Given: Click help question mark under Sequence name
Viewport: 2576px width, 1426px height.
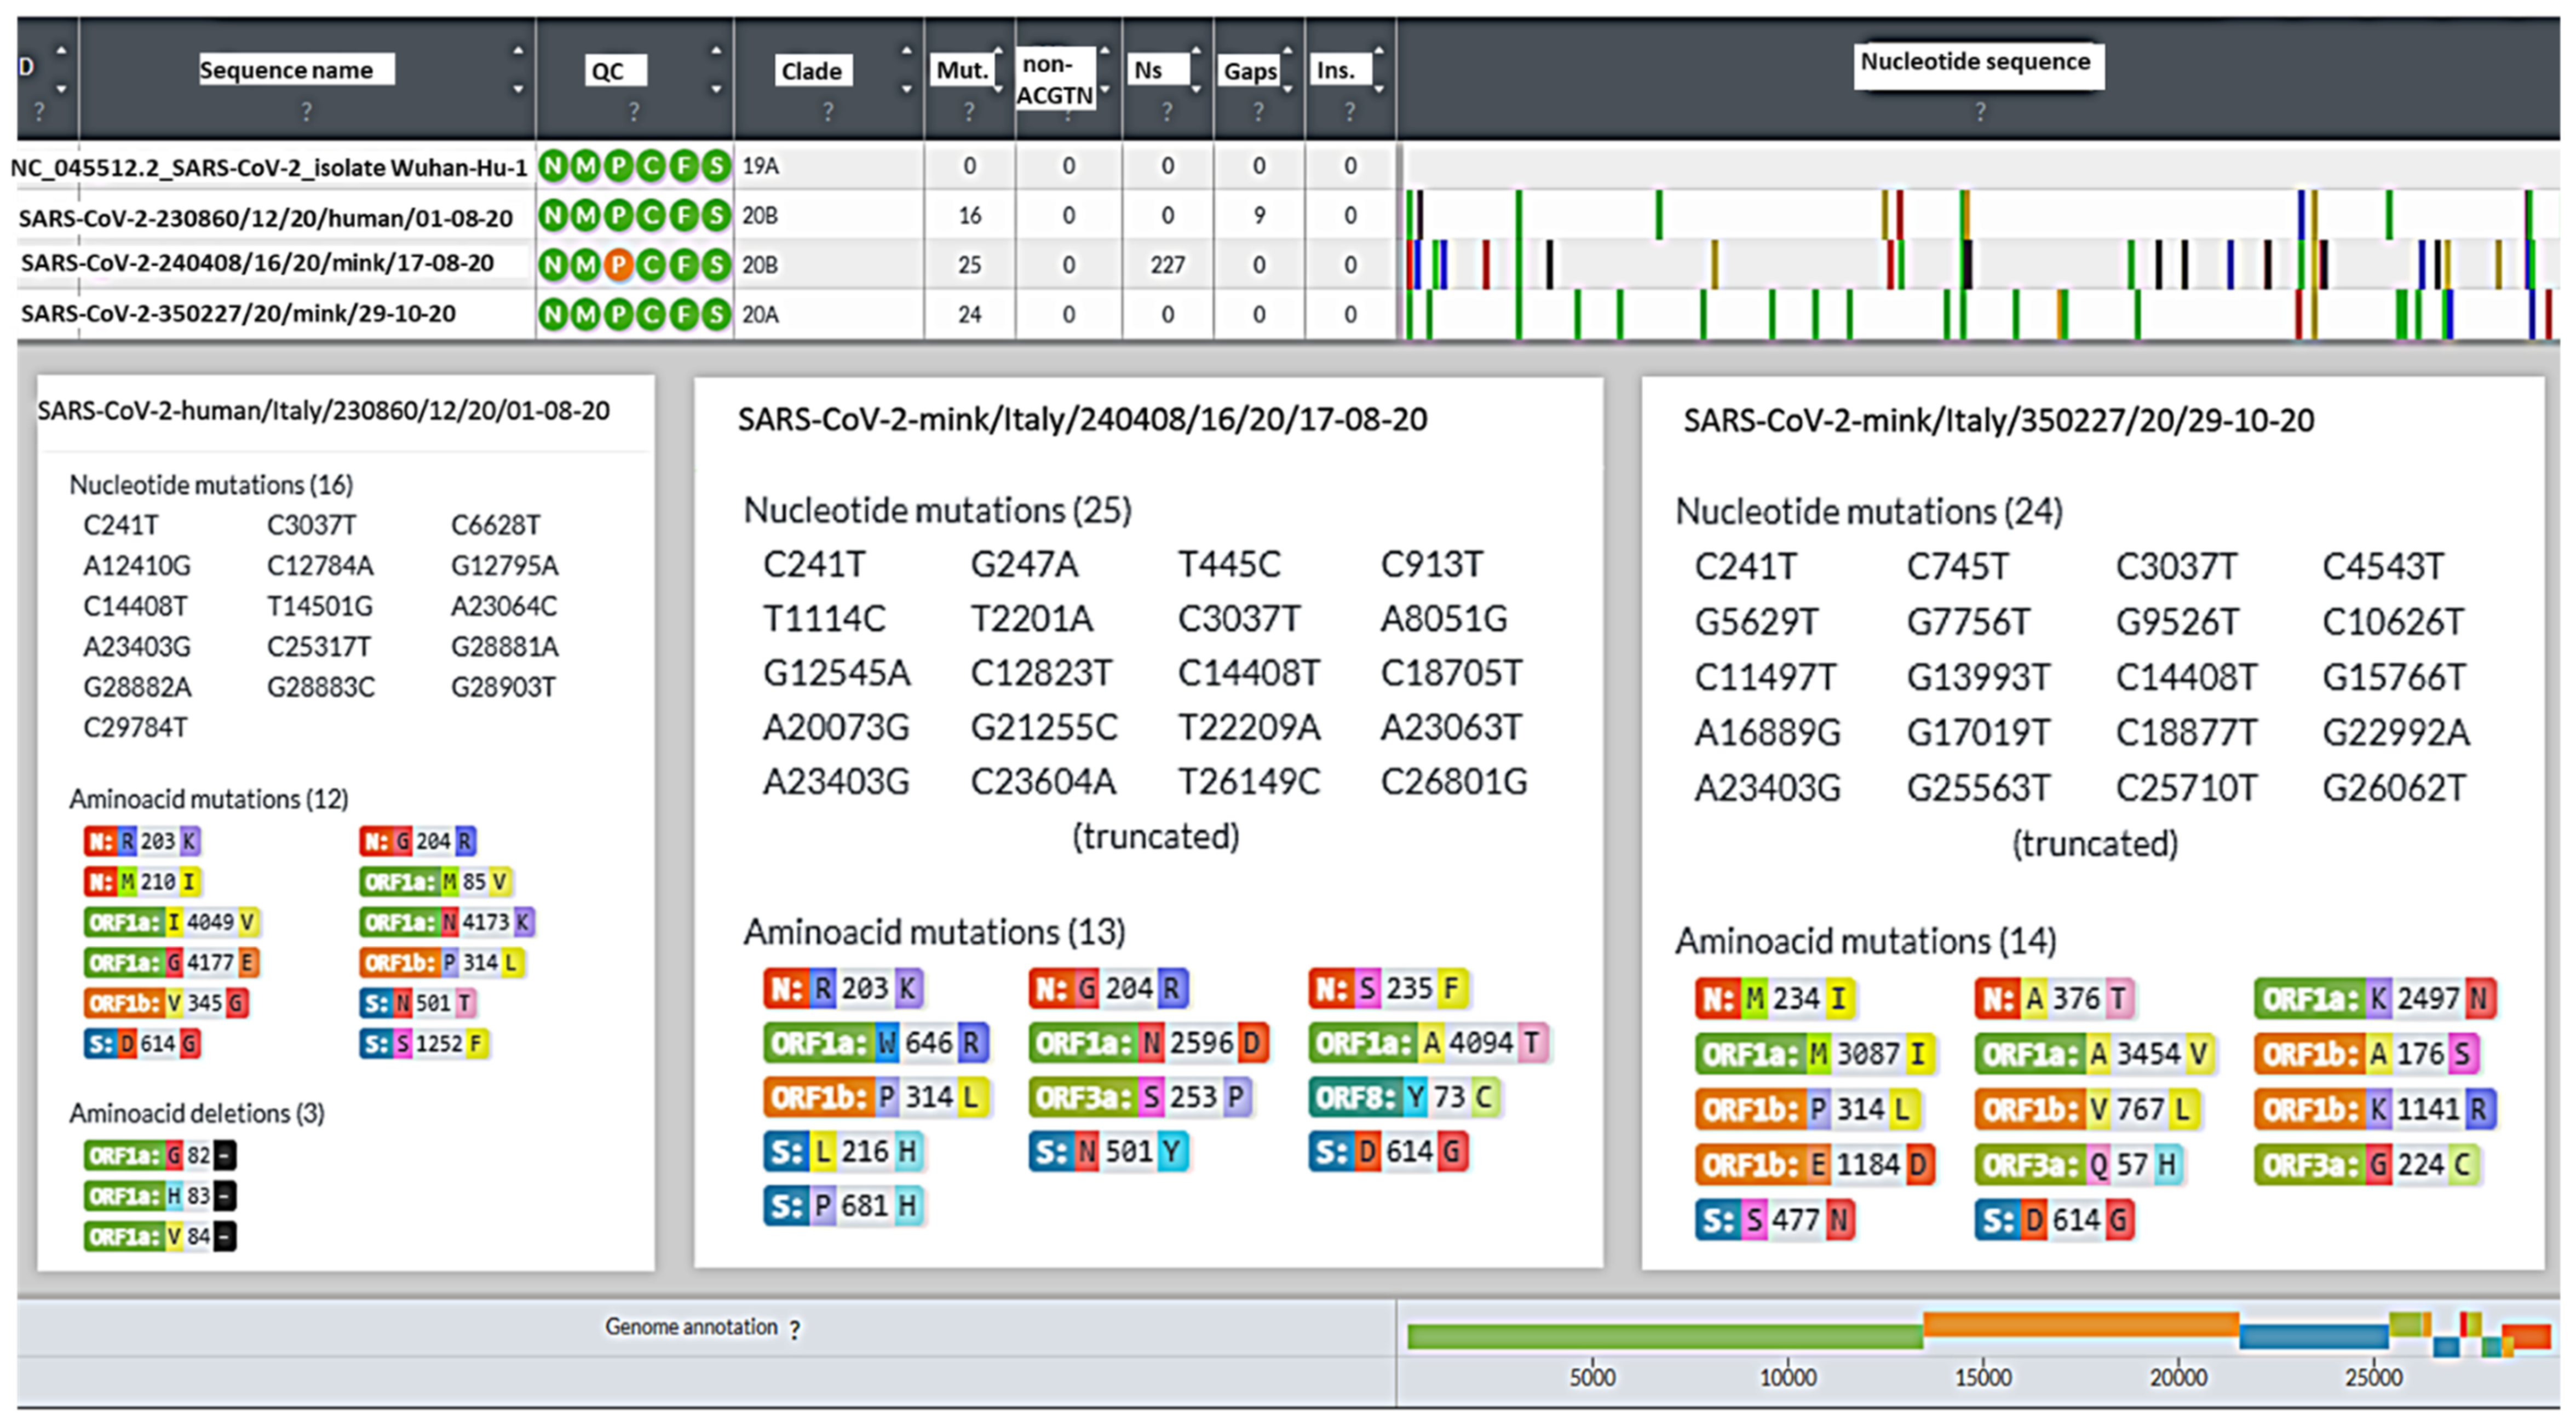Looking at the screenshot, I should (x=306, y=112).
